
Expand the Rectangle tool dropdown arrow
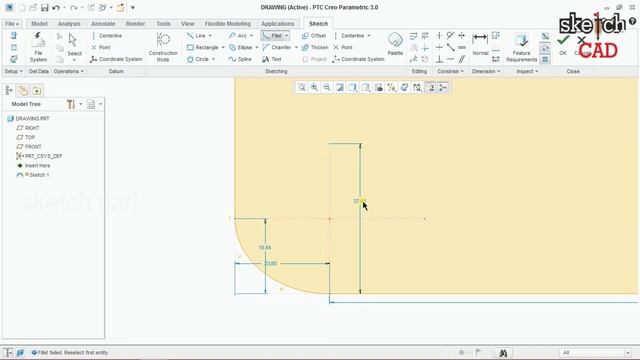(x=223, y=48)
